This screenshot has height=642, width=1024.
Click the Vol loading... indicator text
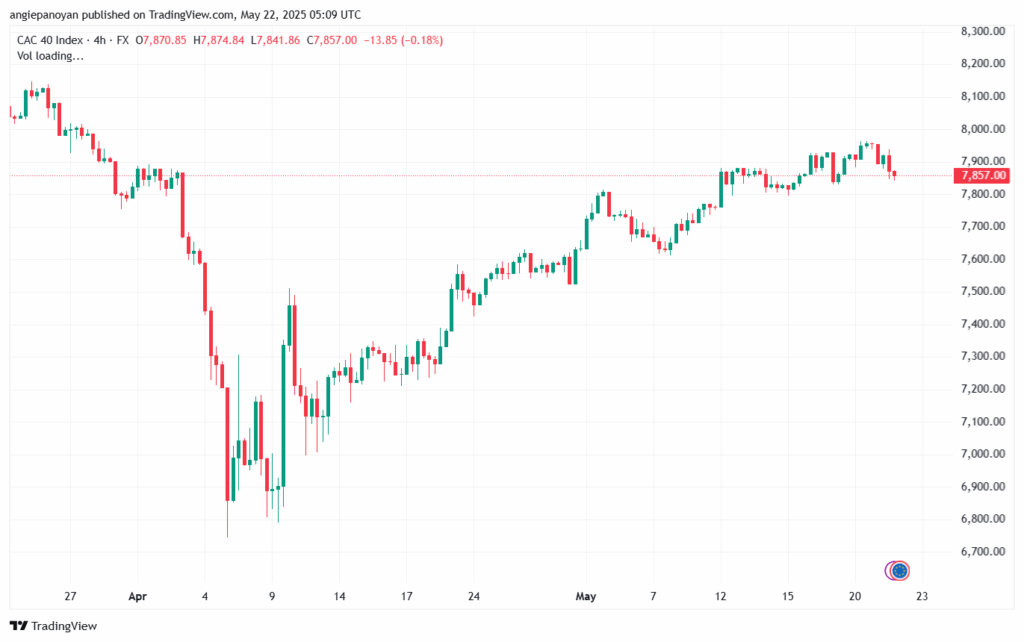point(50,56)
